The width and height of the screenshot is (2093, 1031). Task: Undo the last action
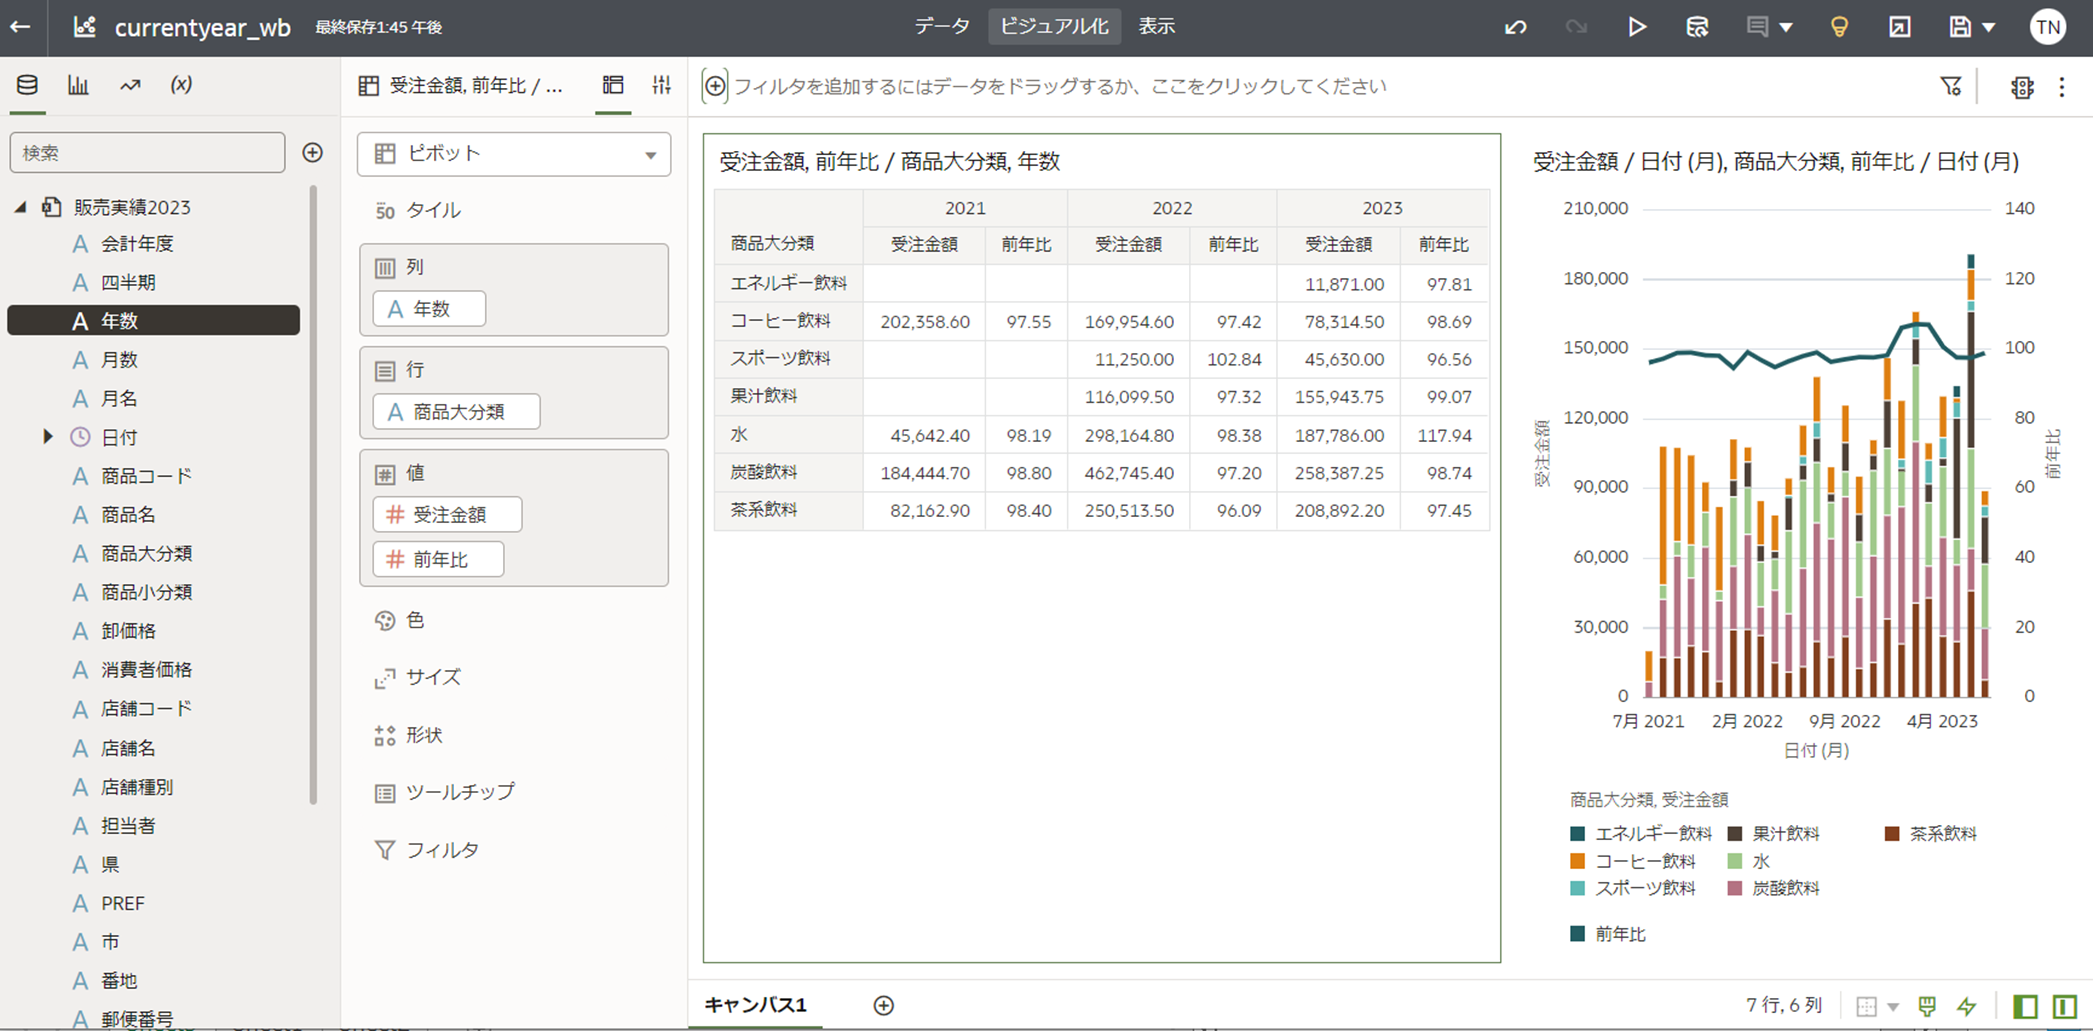coord(1515,27)
